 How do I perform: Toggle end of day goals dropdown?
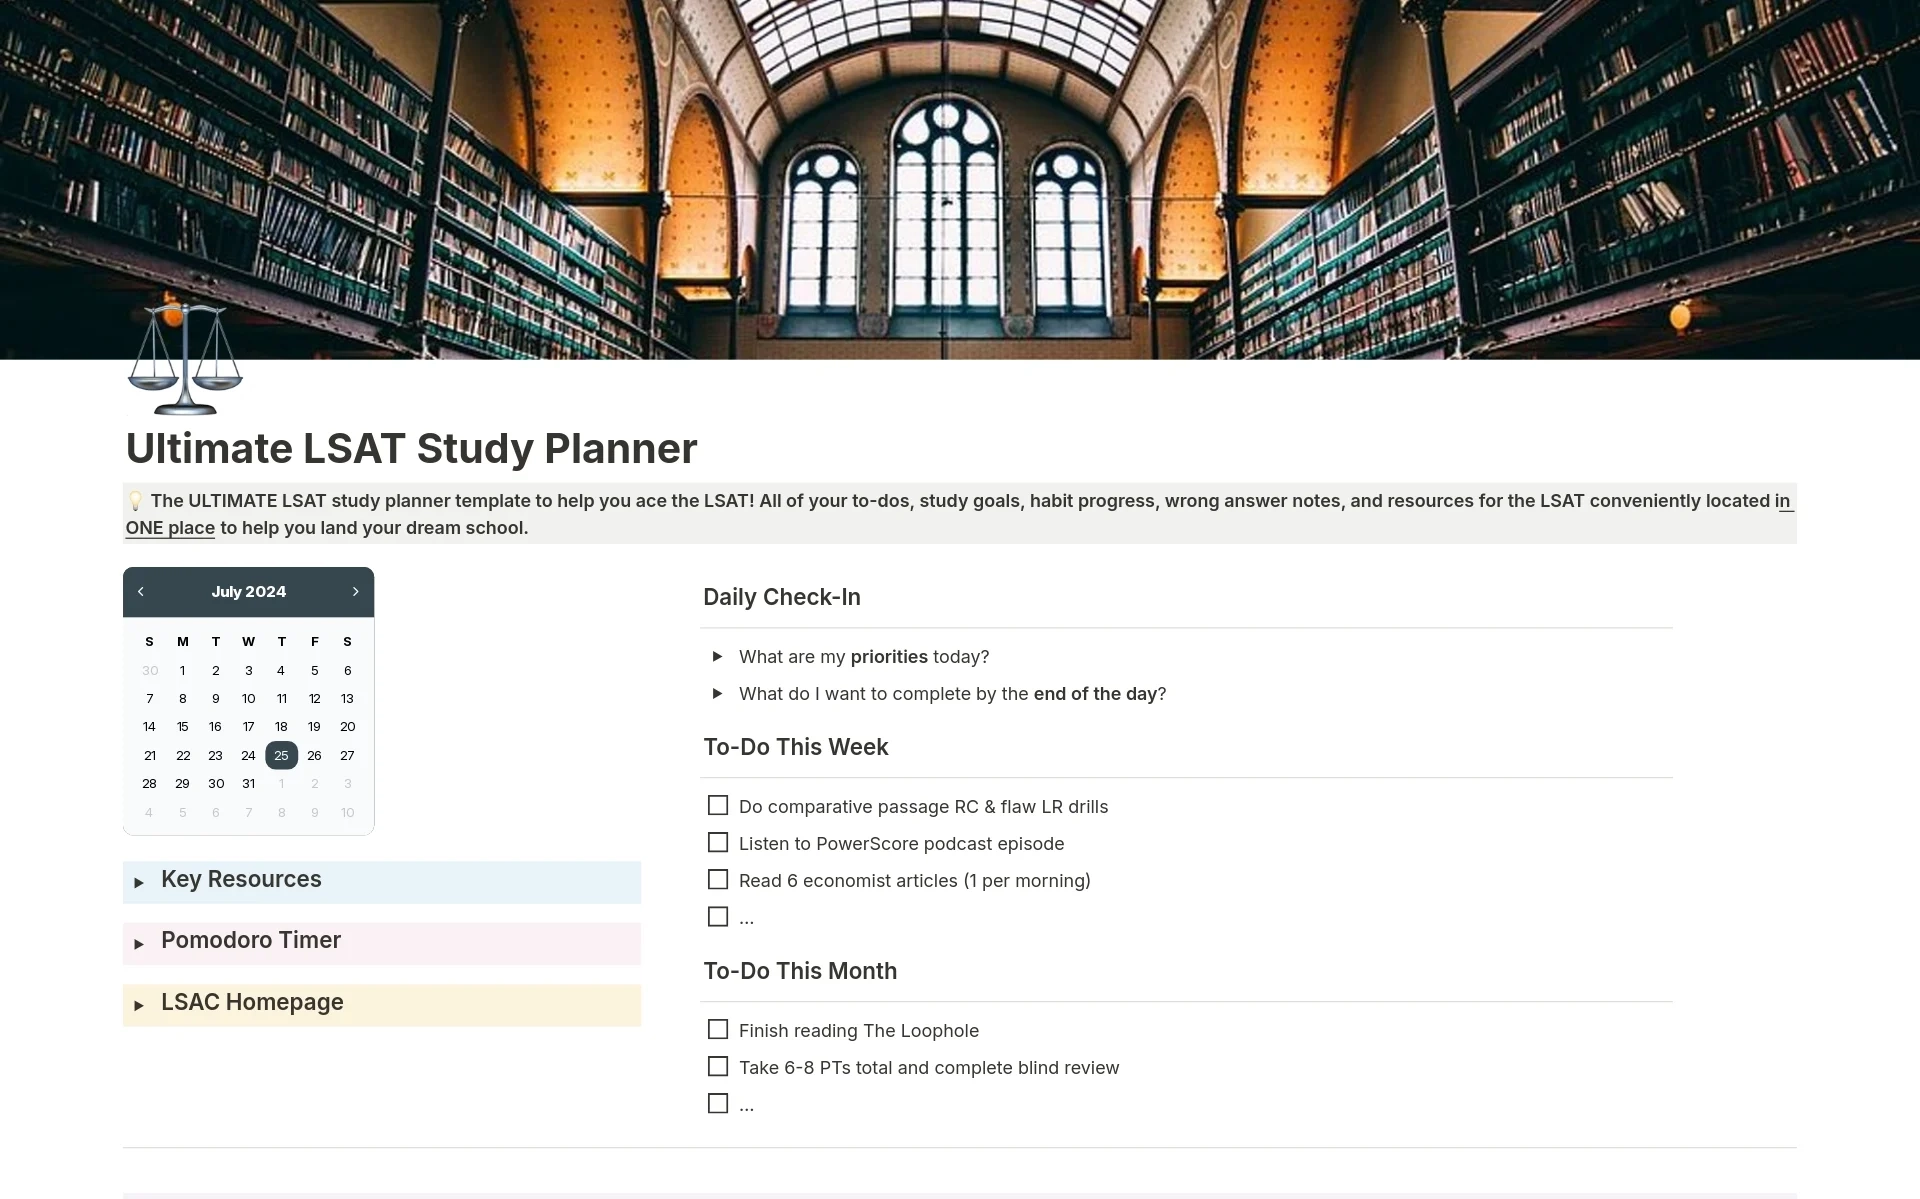[x=718, y=693]
